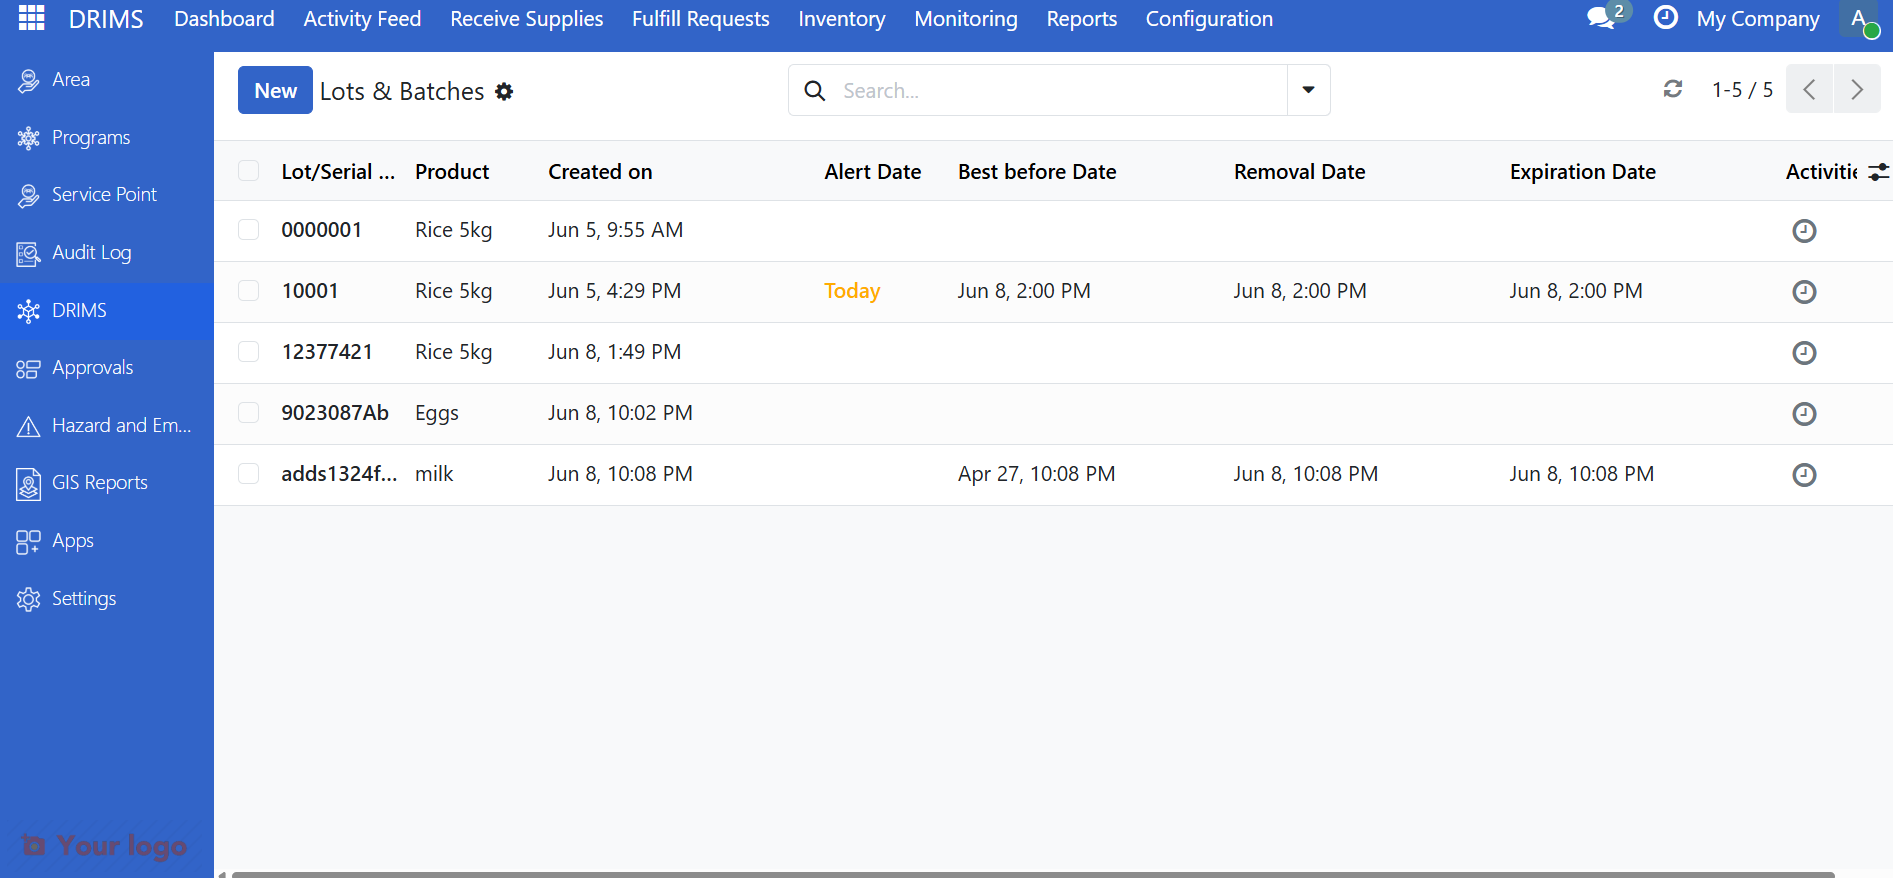
Task: Refresh the list with reload icon
Action: point(1673,90)
